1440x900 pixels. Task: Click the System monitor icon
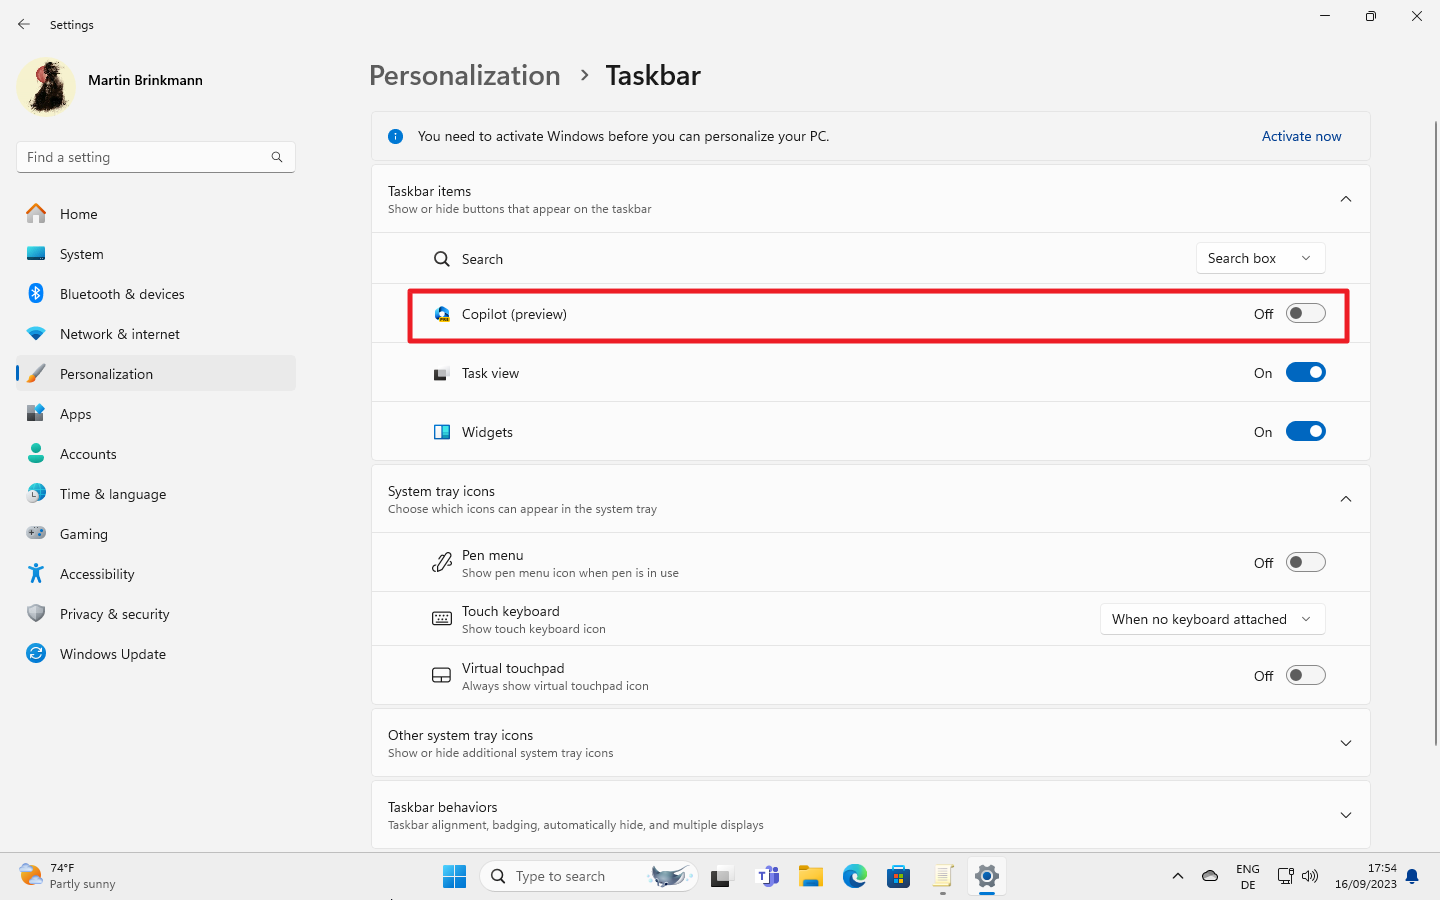[36, 254]
